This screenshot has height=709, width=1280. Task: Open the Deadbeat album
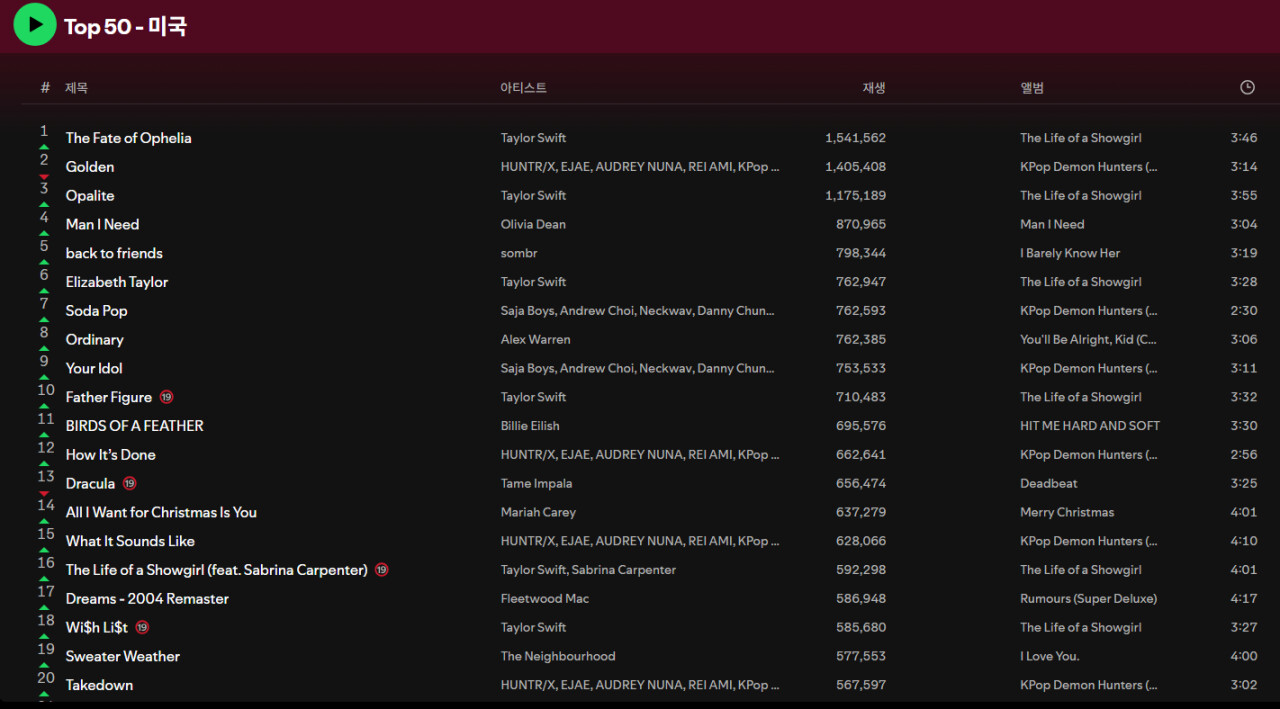coord(1049,483)
